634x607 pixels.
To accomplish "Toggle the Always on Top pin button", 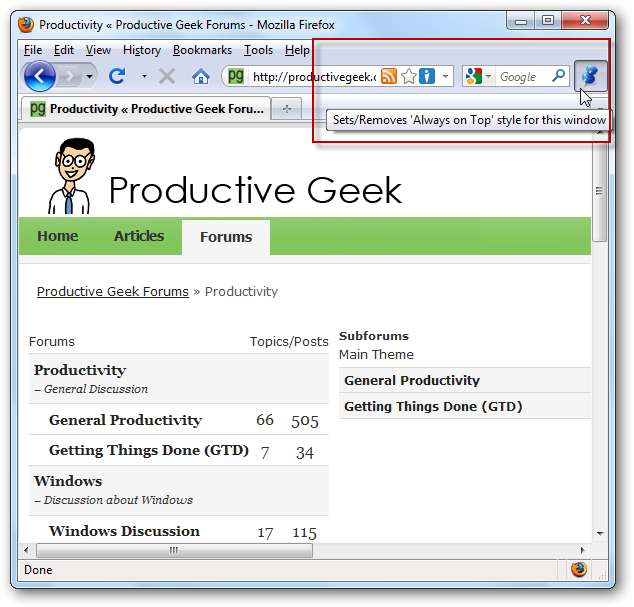I will [590, 76].
